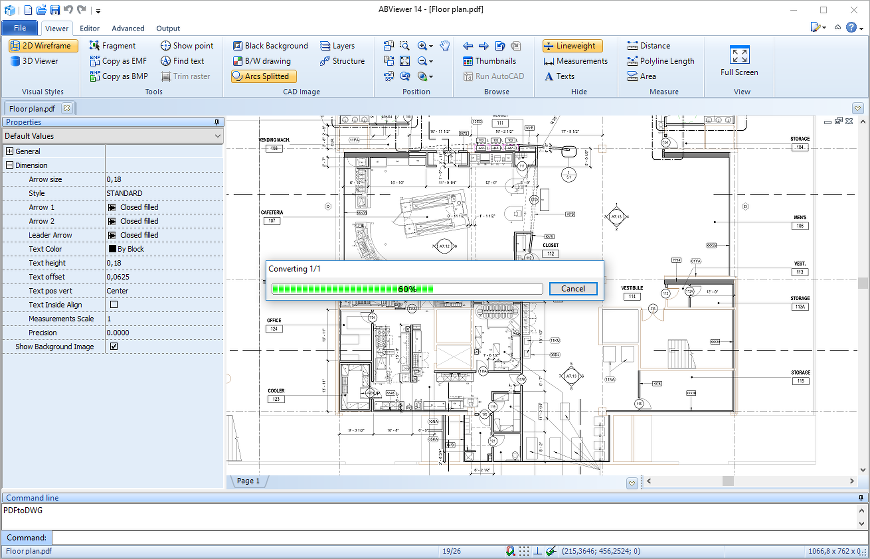Toggle the ortho mode icon in status bar
Screen dimensions: 870x559
coord(537,551)
